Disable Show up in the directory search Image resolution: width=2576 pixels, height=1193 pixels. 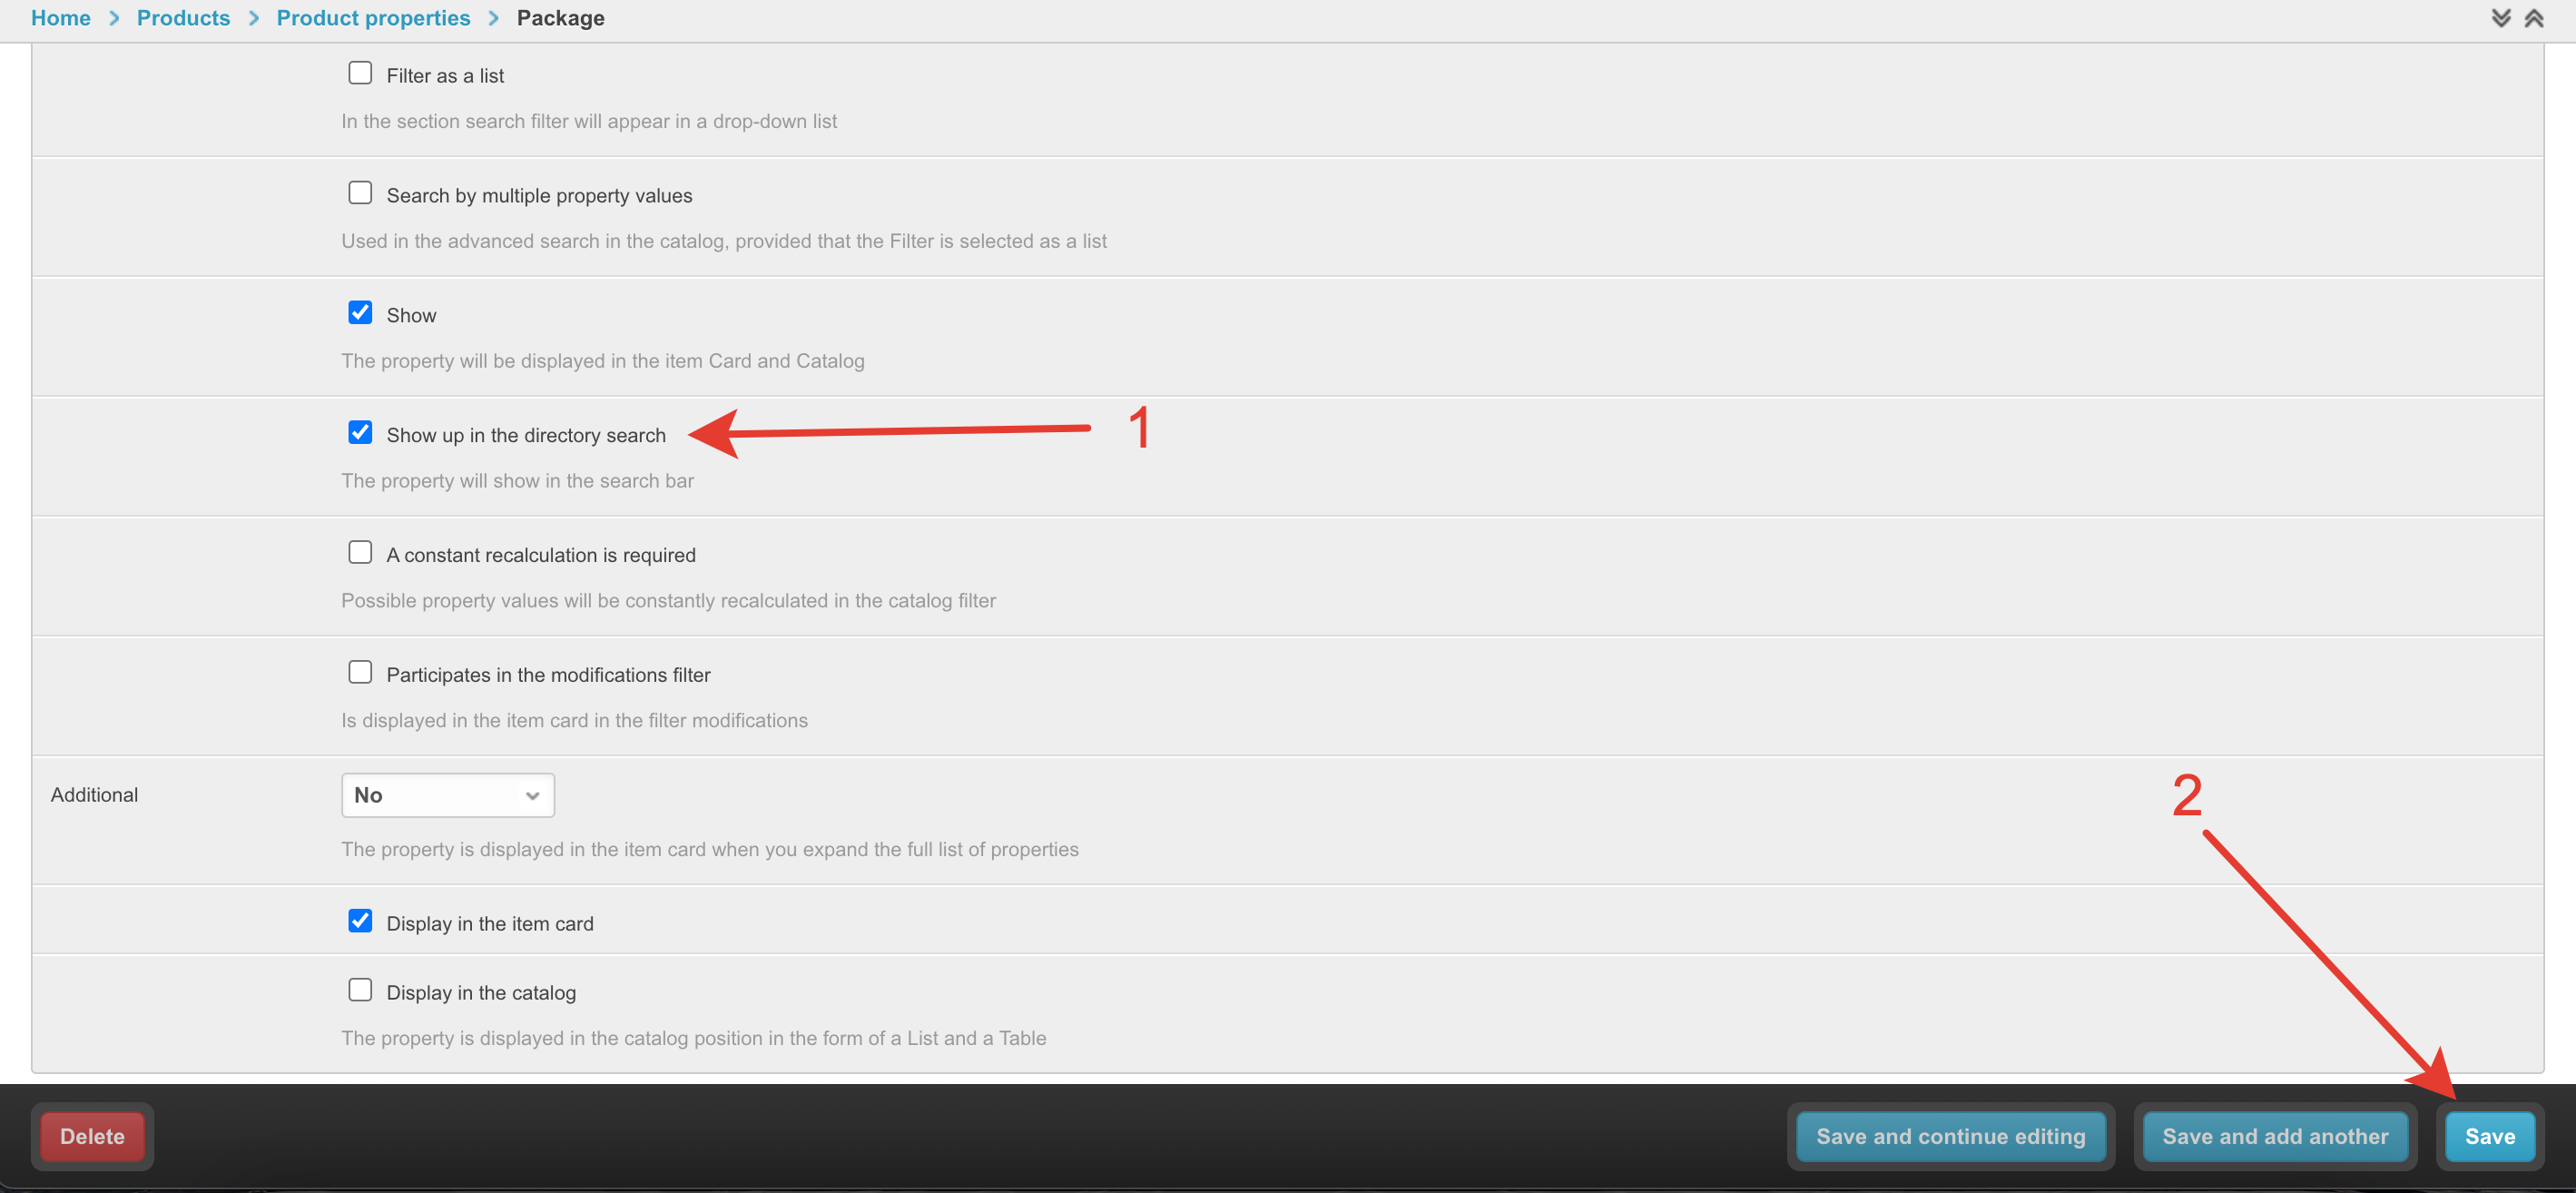click(360, 433)
